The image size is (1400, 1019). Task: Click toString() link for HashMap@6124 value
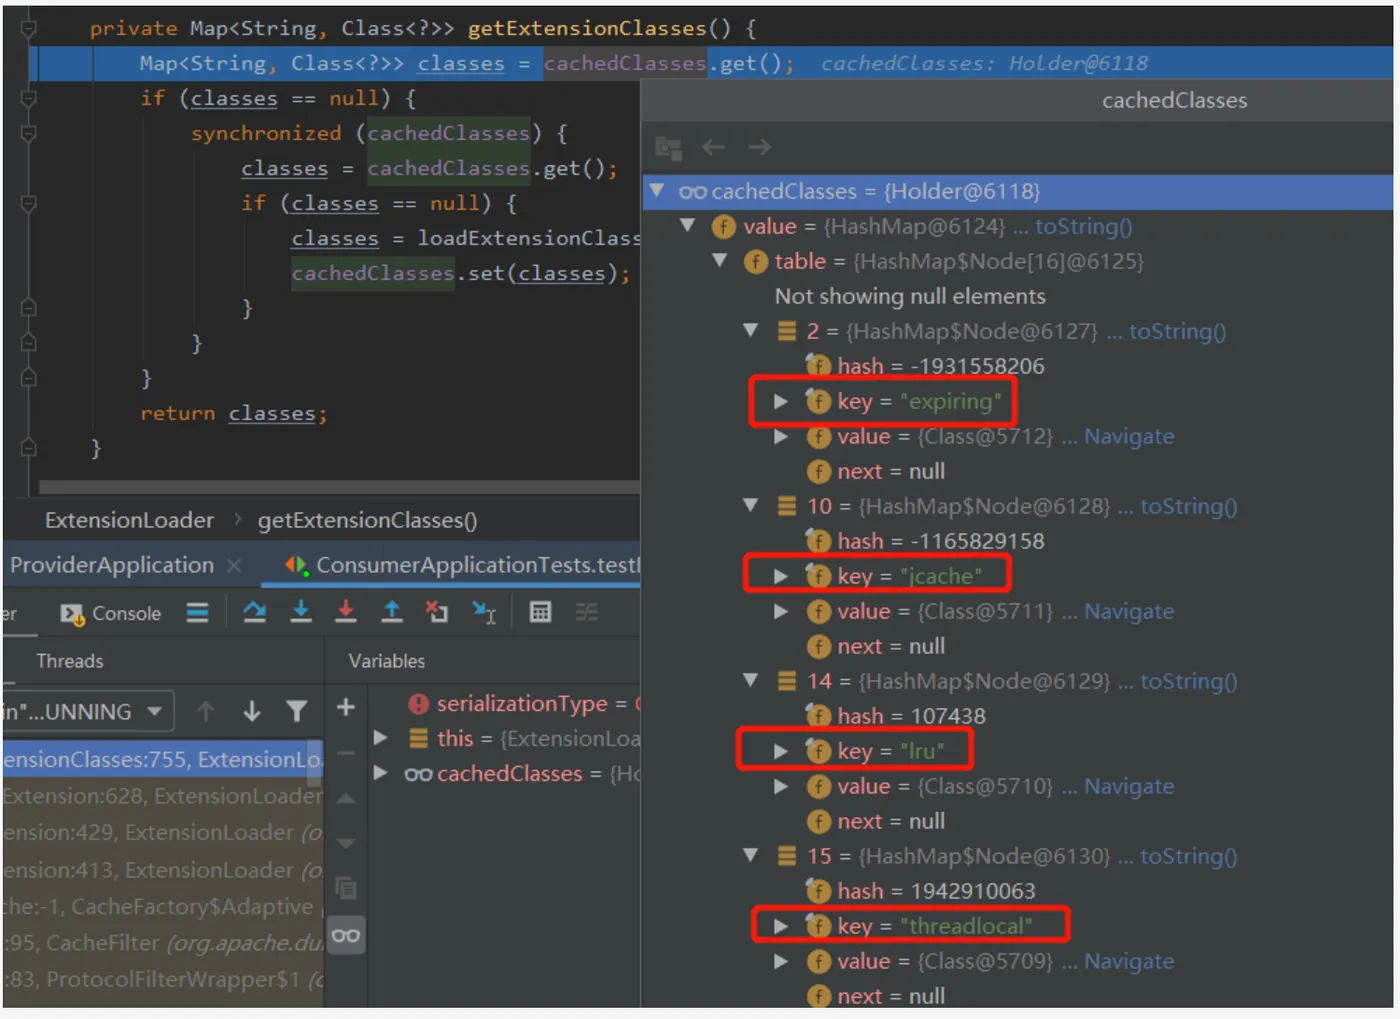1084,226
